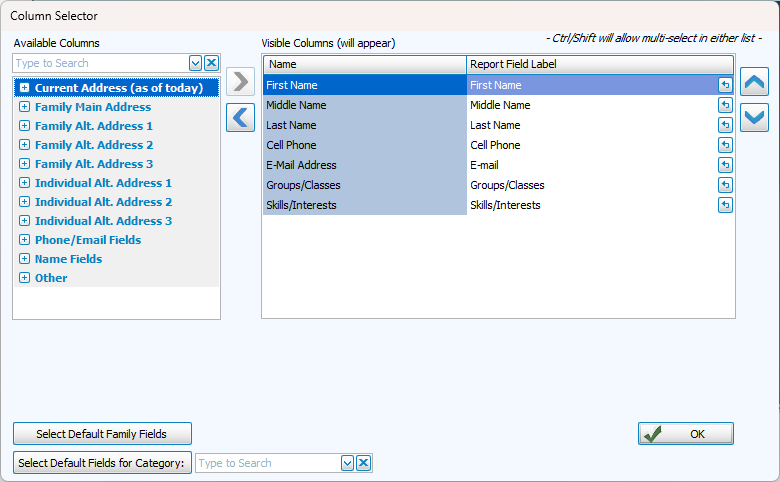The height and width of the screenshot is (482, 780).
Task: Click Select Default Family Fields button
Action: pyautogui.click(x=102, y=434)
